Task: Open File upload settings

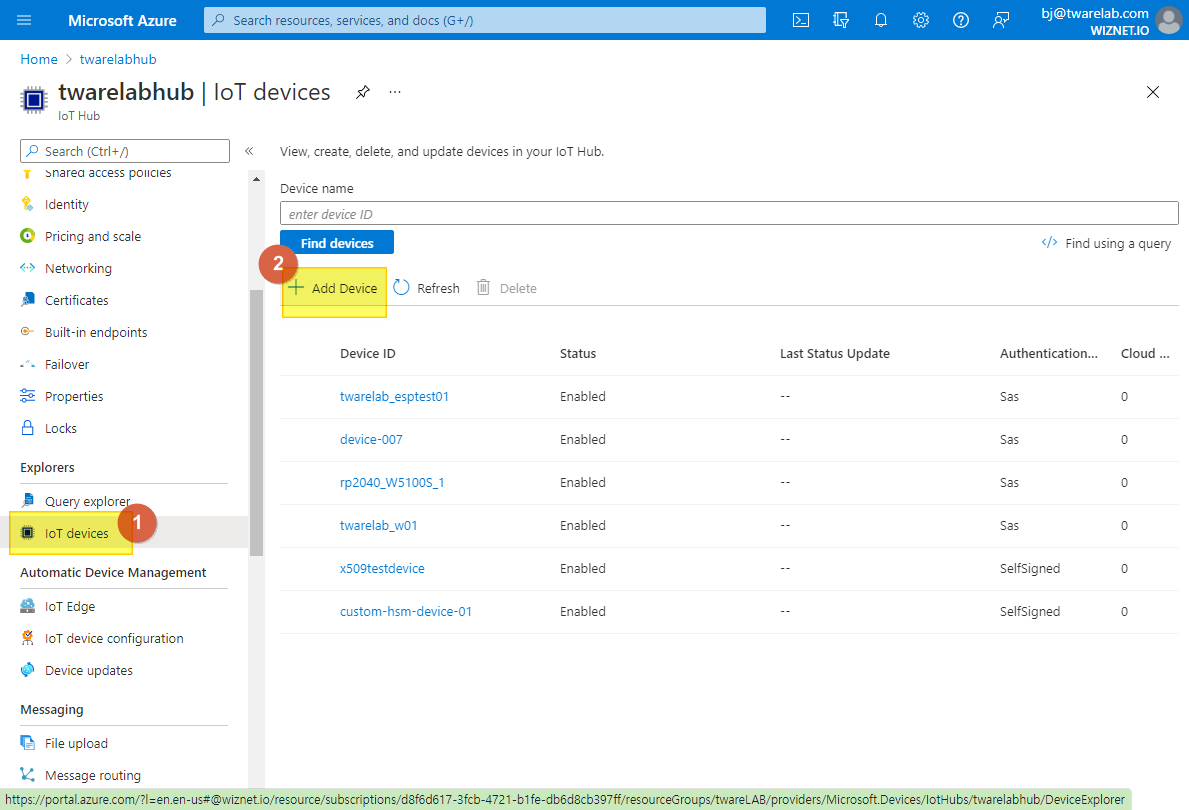Action: click(76, 742)
